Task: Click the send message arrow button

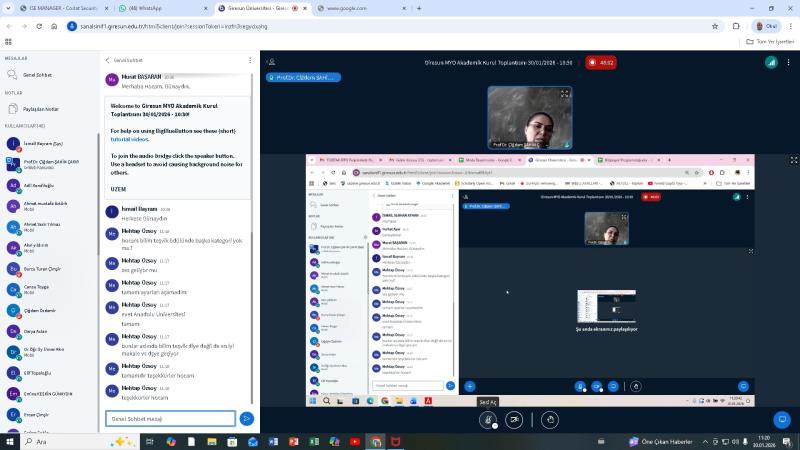Action: (x=247, y=418)
